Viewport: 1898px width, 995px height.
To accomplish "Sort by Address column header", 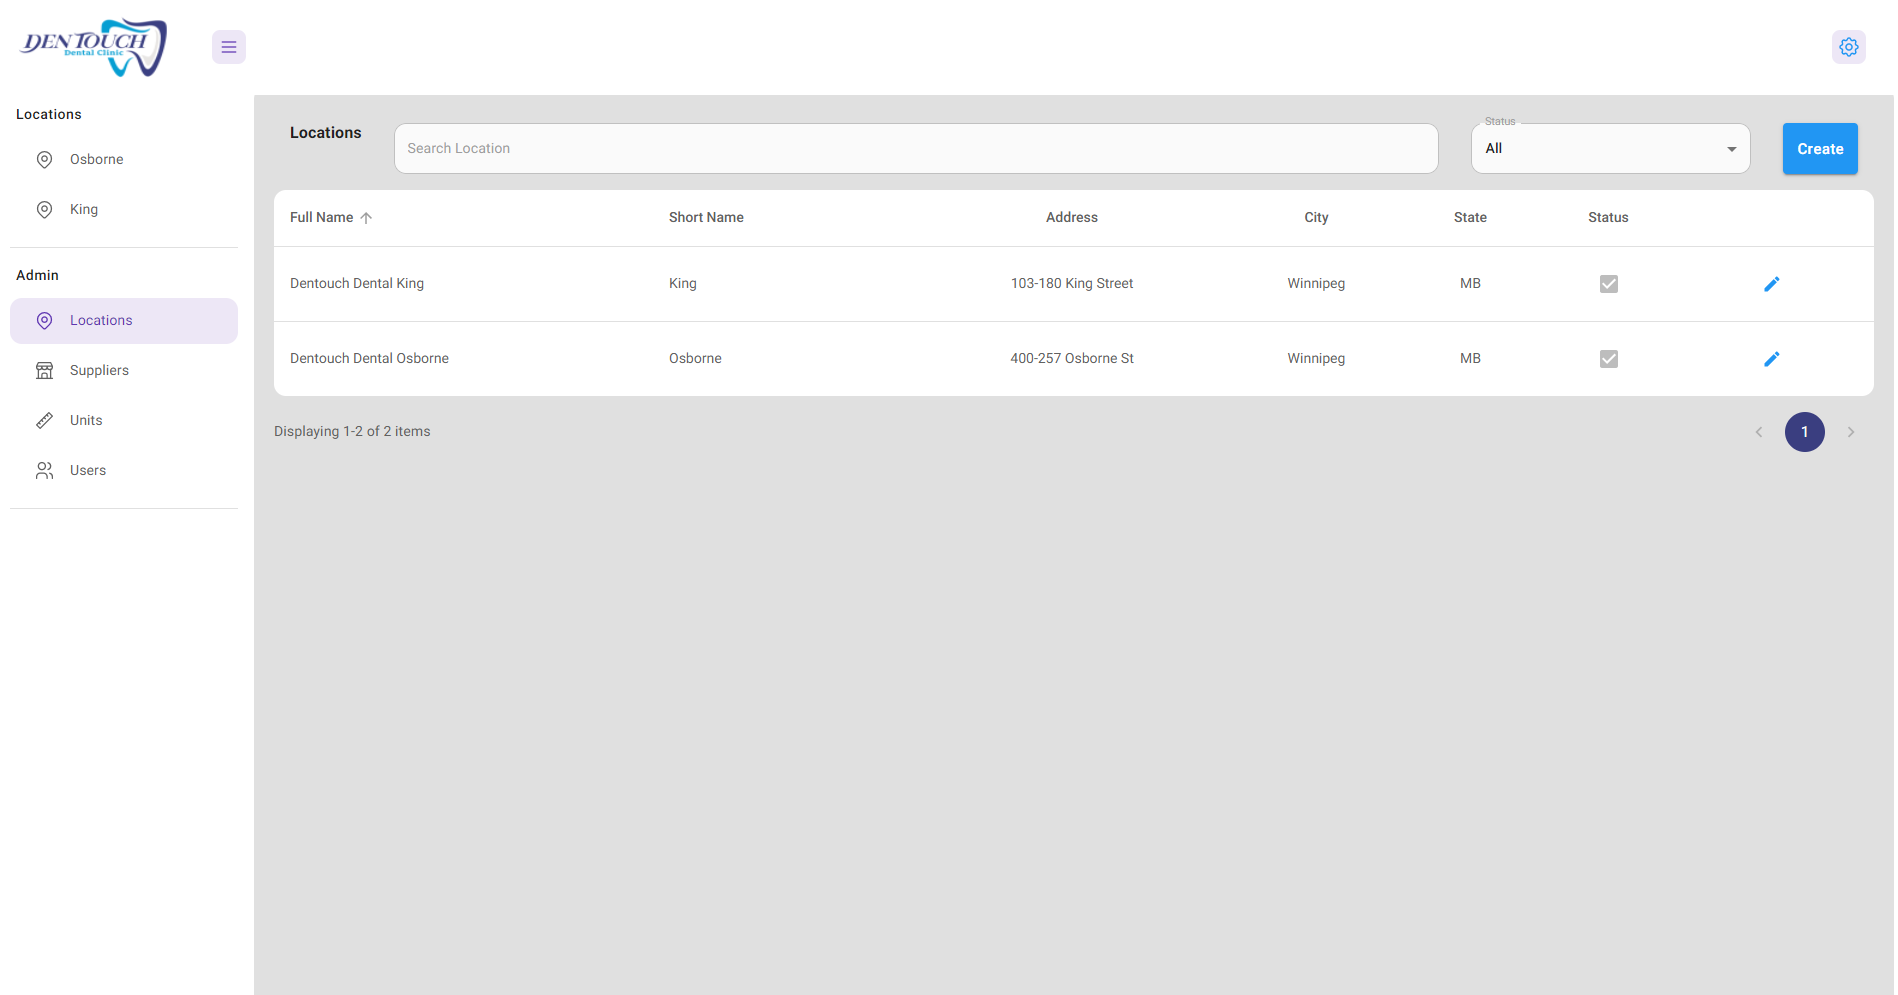I will click(x=1072, y=218).
